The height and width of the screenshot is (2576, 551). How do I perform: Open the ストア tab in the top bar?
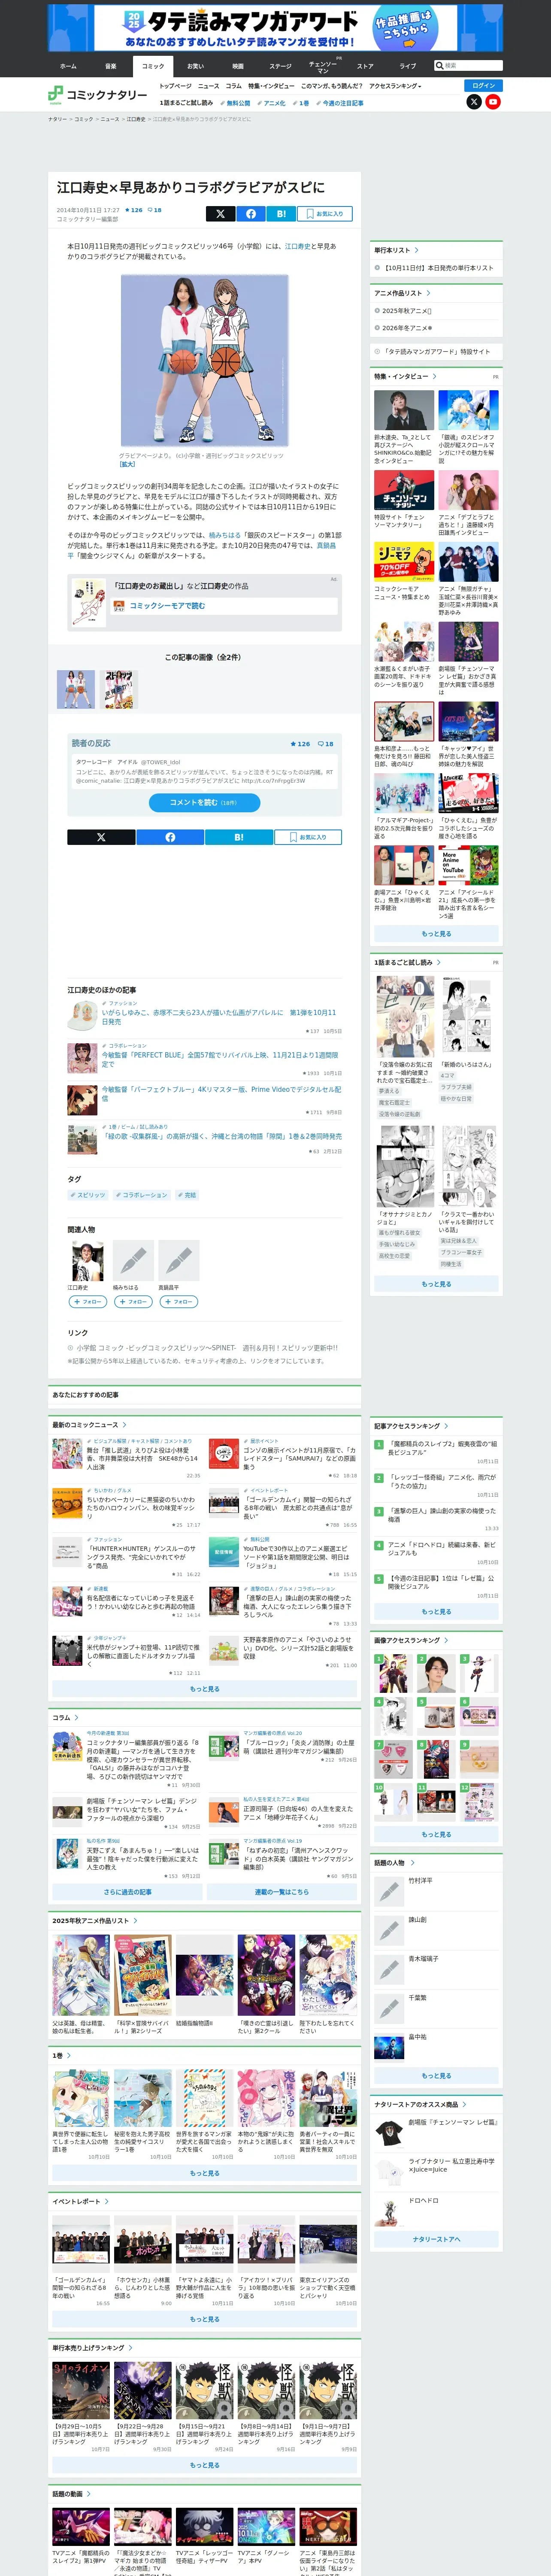point(365,66)
